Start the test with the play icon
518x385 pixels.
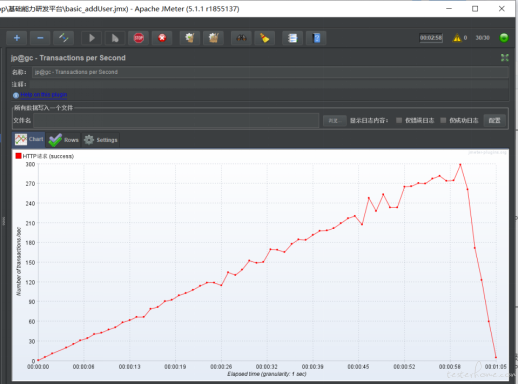(92, 38)
